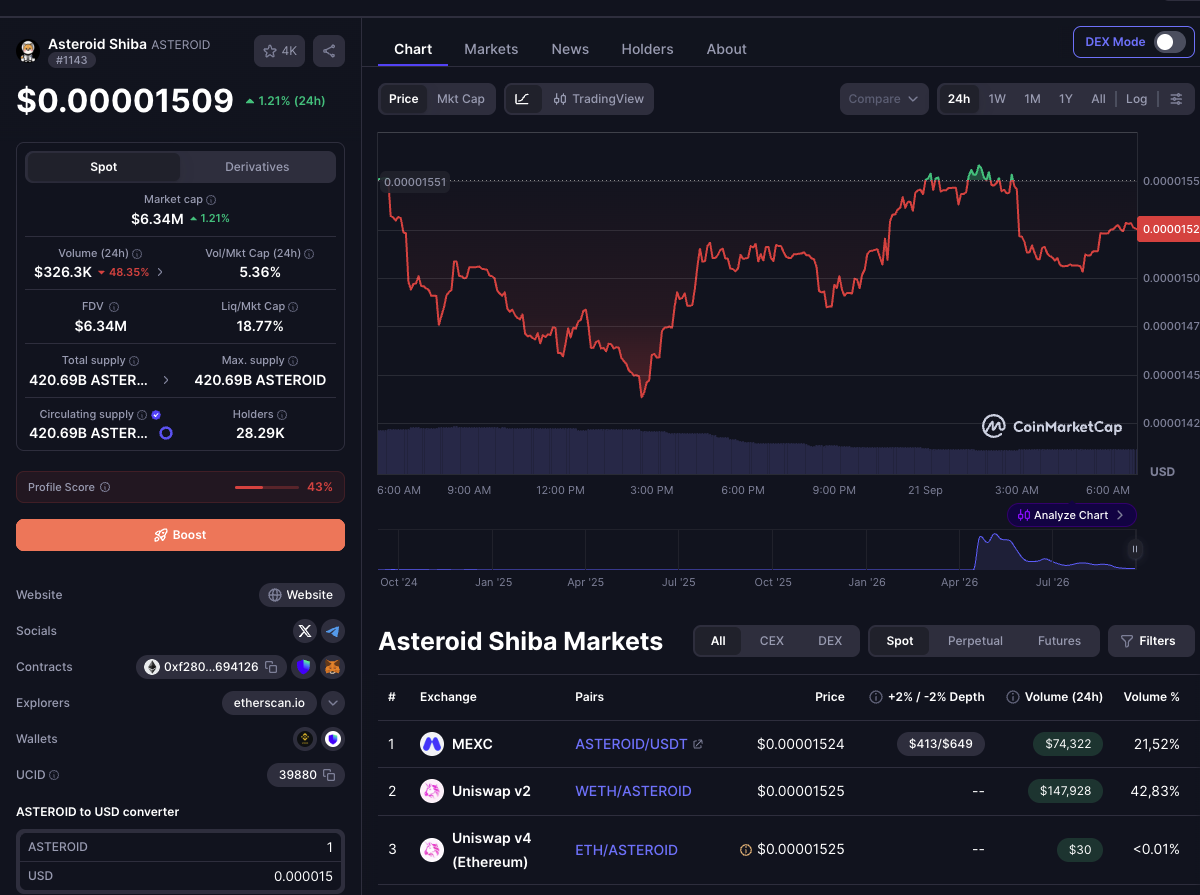Image resolution: width=1200 pixels, height=895 pixels.
Task: Expand Volume (24h) details chevron
Action: click(x=161, y=272)
